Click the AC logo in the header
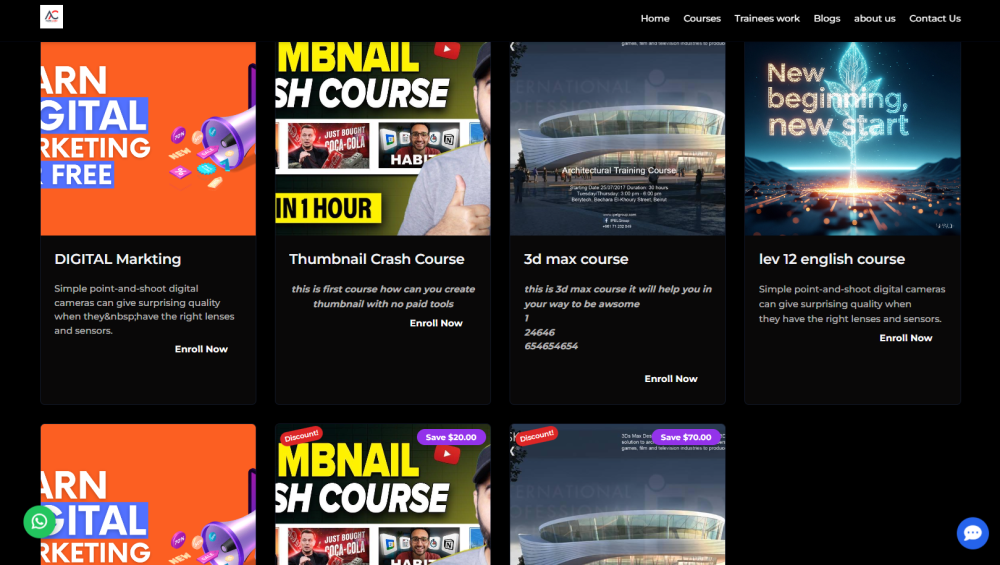The height and width of the screenshot is (565, 1000). coord(51,17)
